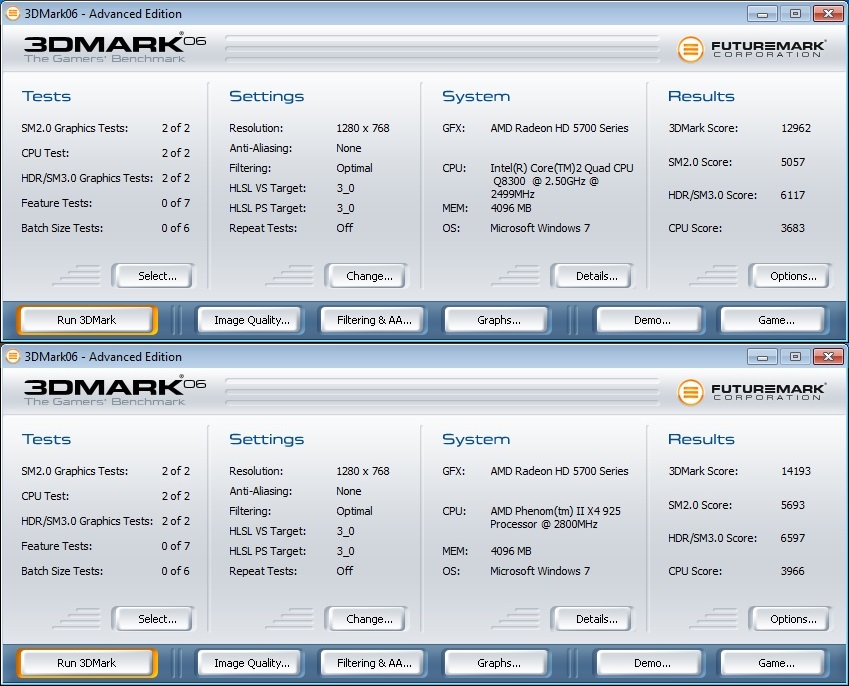Open Change... settings in the window scoring 14193
The height and width of the screenshot is (686, 849).
point(365,619)
